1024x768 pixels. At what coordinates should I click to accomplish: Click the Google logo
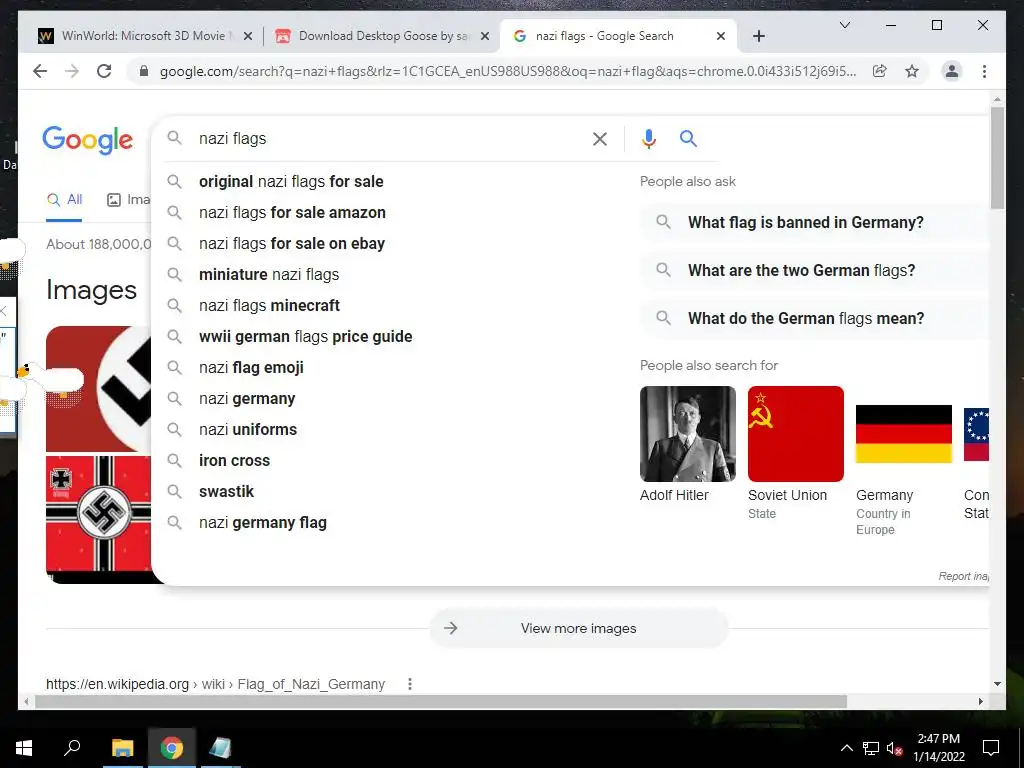click(x=88, y=140)
